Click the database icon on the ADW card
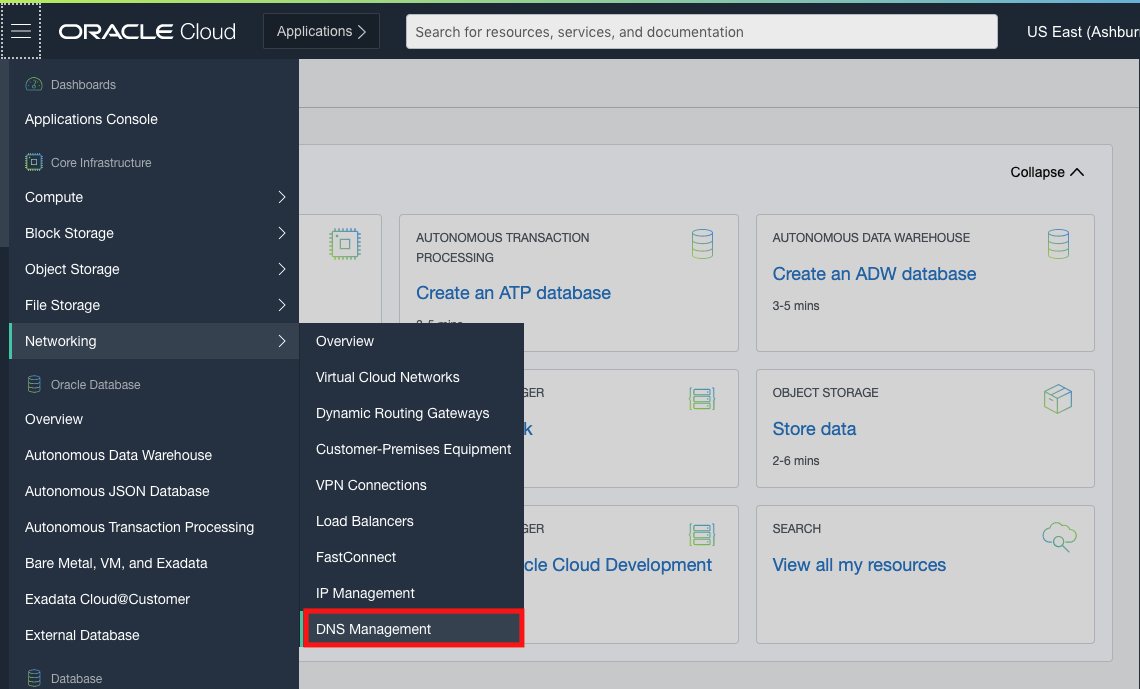This screenshot has width=1140, height=689. 1058,243
